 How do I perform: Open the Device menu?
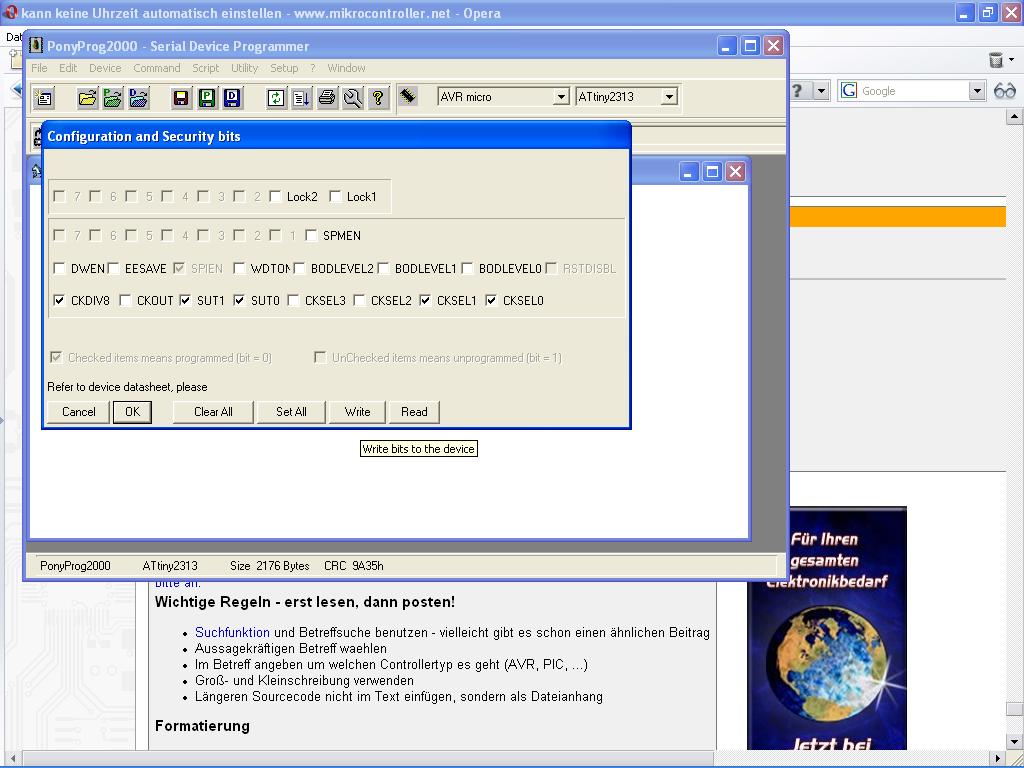(105, 68)
